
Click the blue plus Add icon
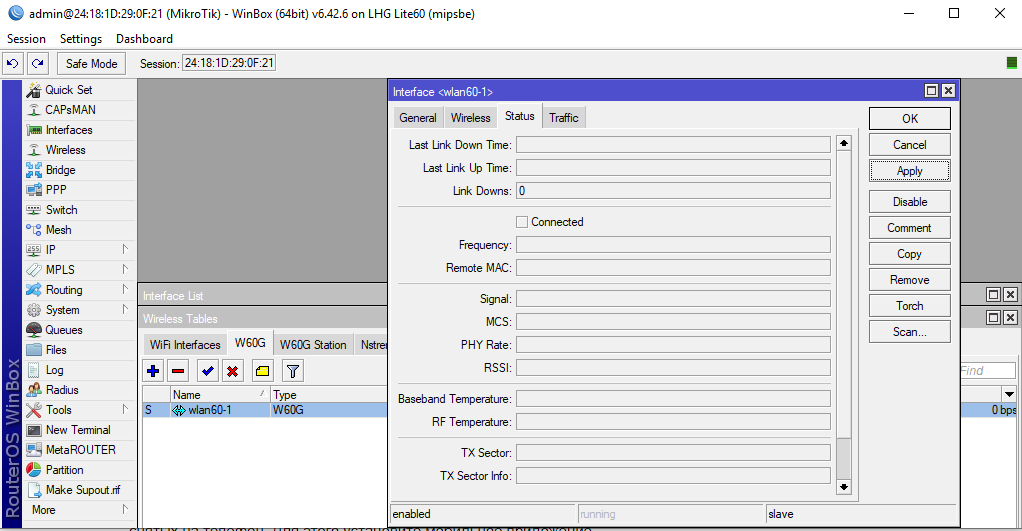(153, 371)
